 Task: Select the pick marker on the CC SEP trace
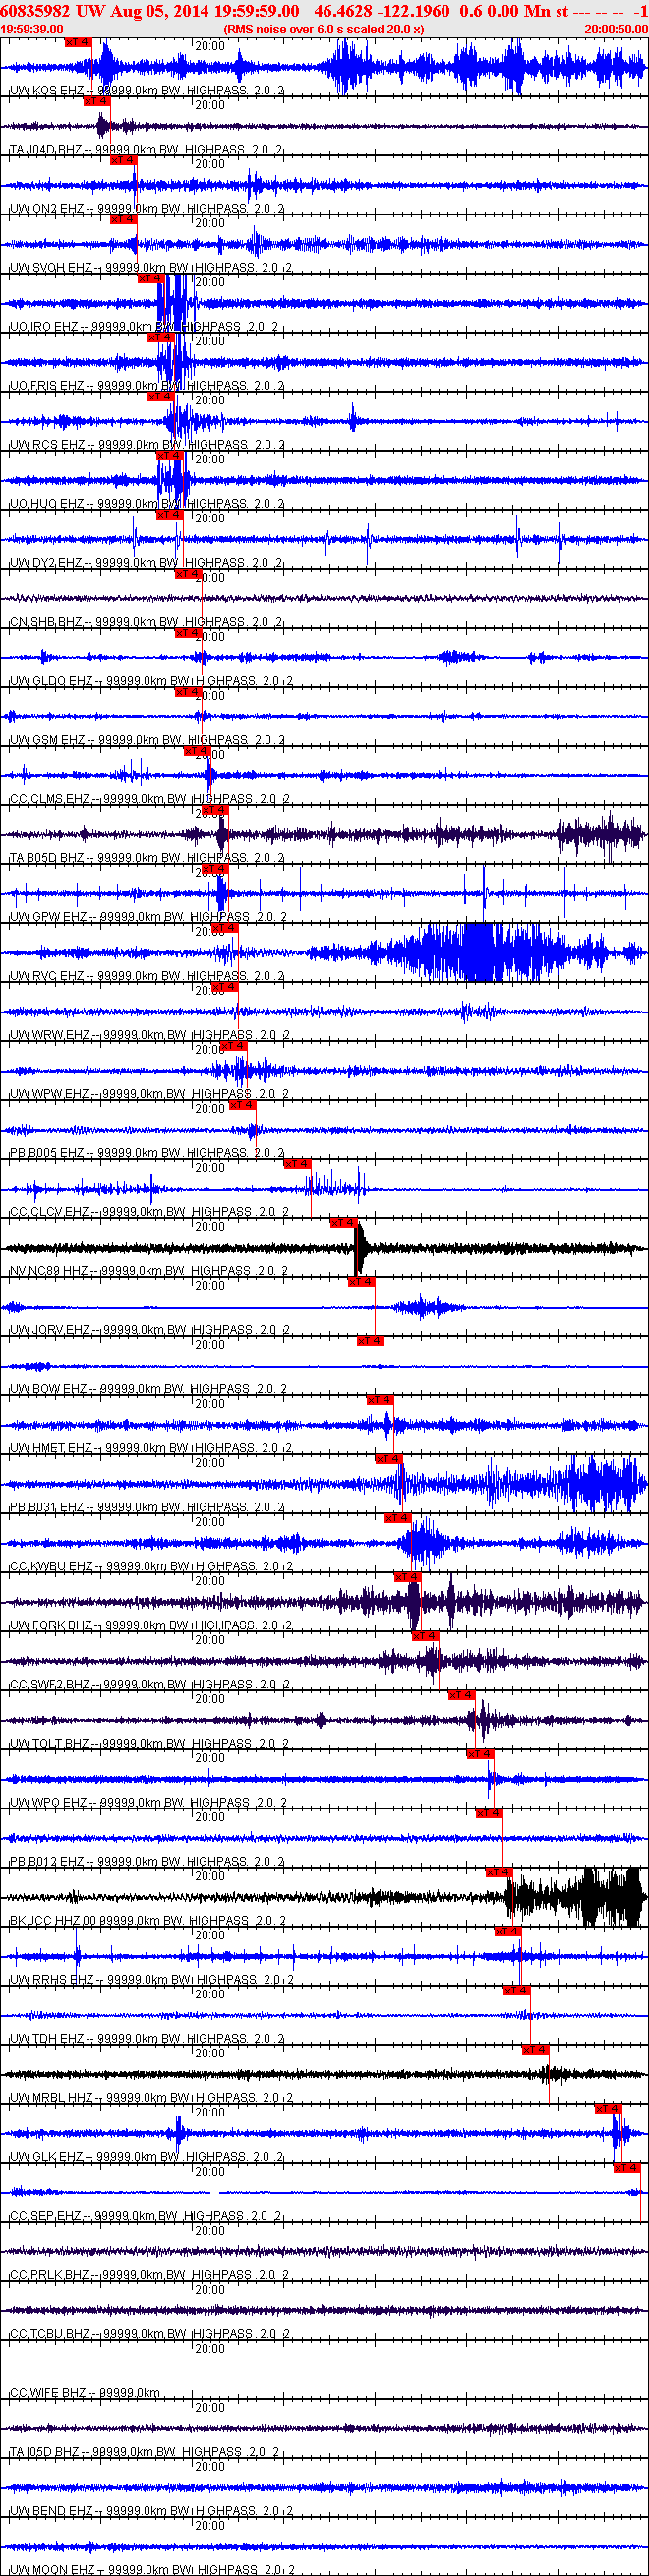pos(626,2167)
